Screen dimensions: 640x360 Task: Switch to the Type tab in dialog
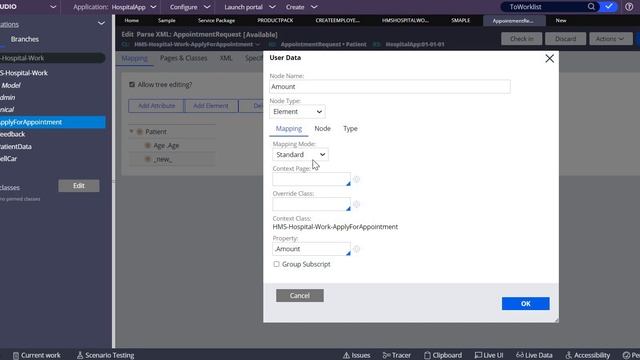350,129
